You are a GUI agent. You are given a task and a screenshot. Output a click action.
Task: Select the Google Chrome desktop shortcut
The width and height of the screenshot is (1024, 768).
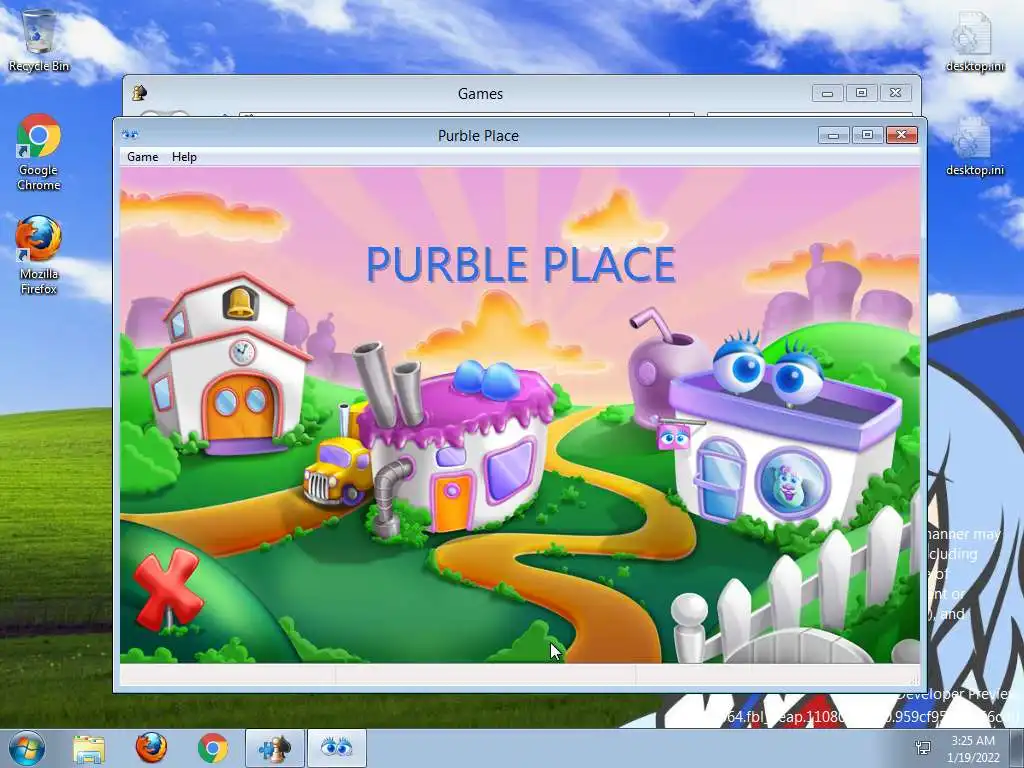click(39, 153)
